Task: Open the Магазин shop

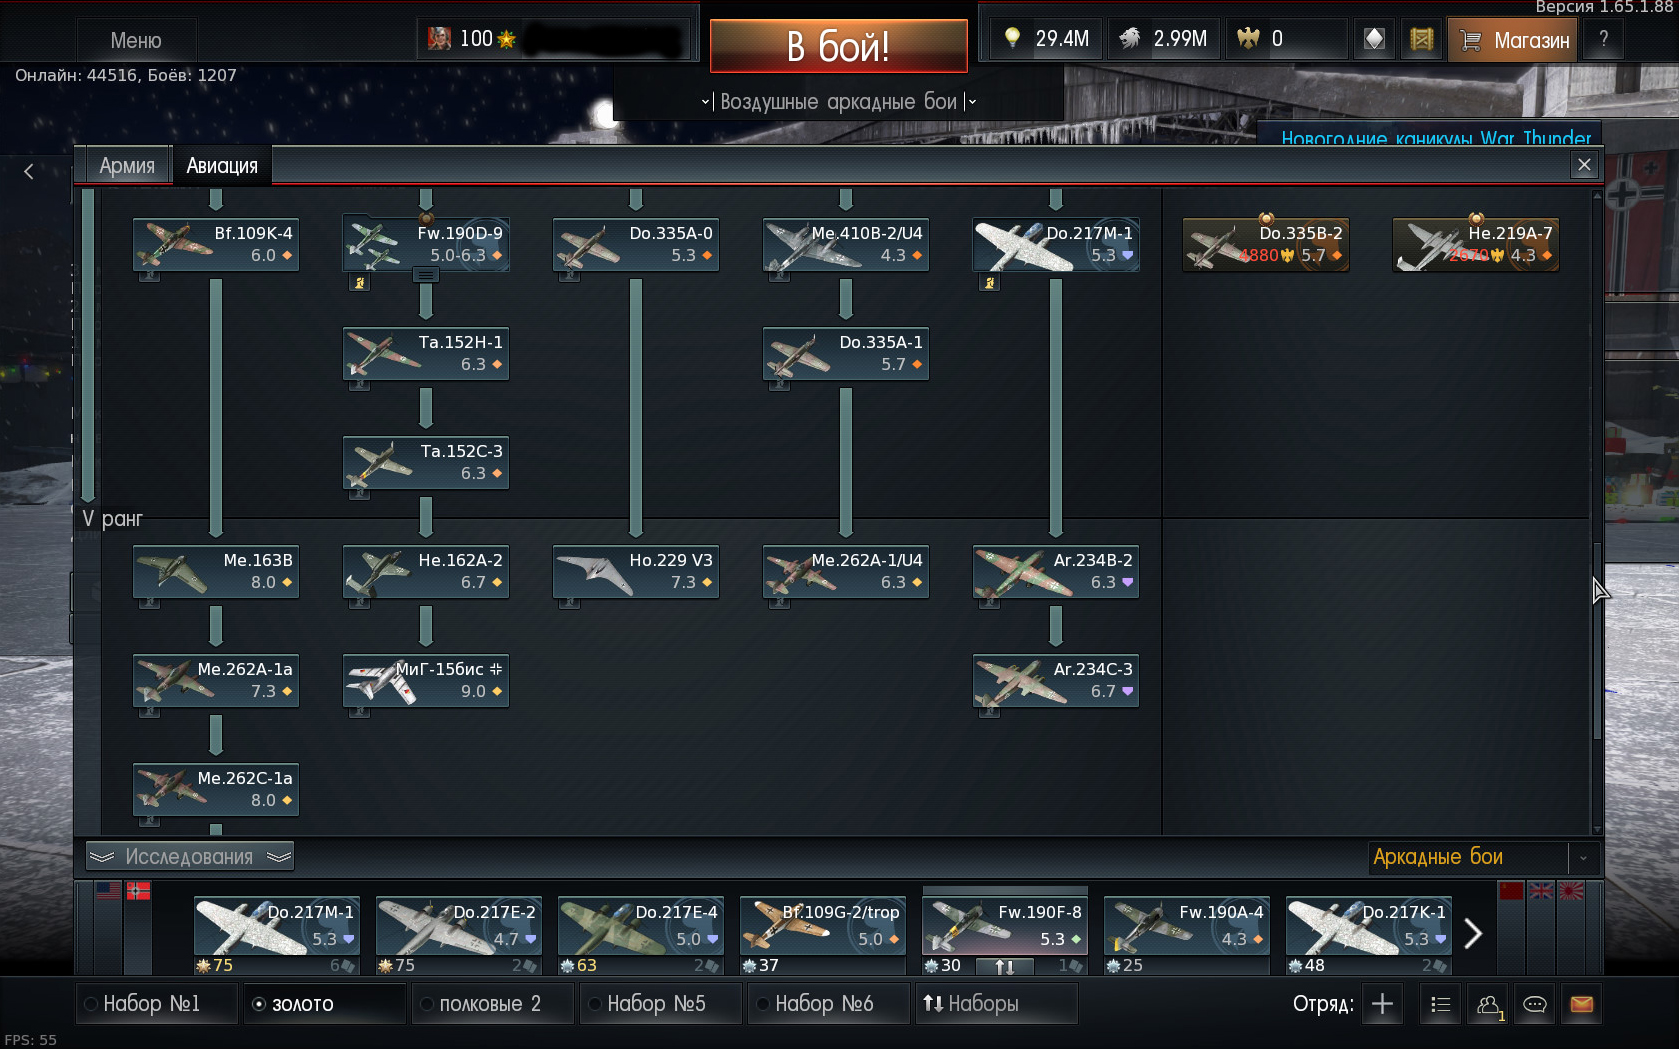Action: (1513, 40)
